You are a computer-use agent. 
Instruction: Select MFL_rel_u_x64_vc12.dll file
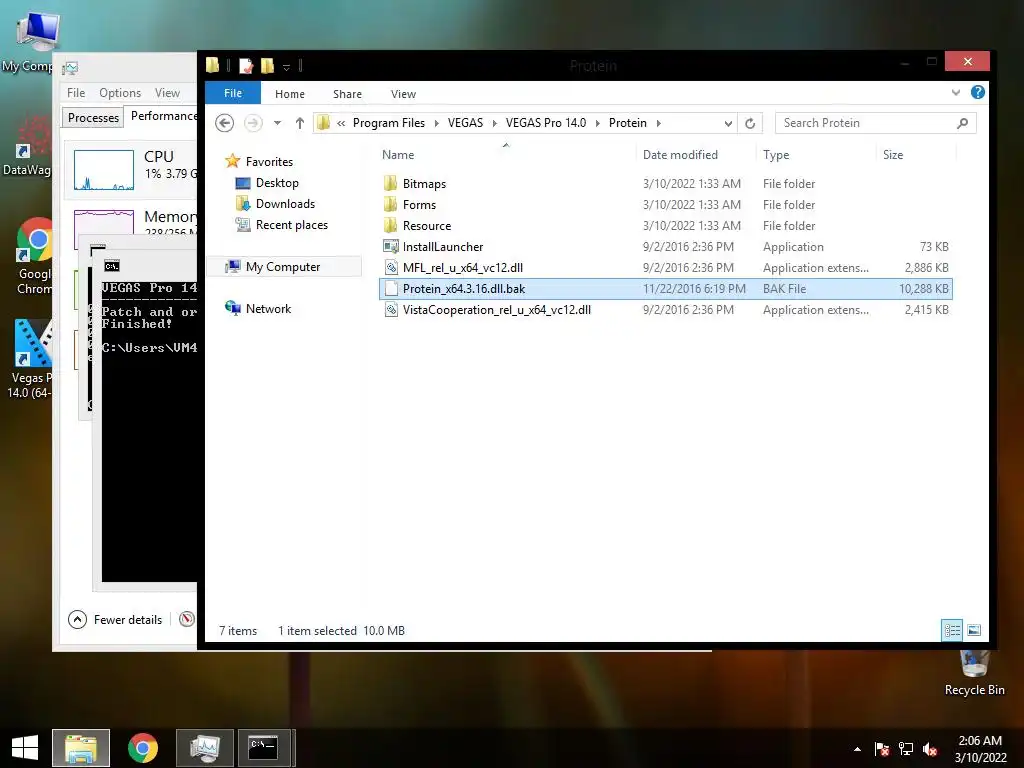[462, 268]
